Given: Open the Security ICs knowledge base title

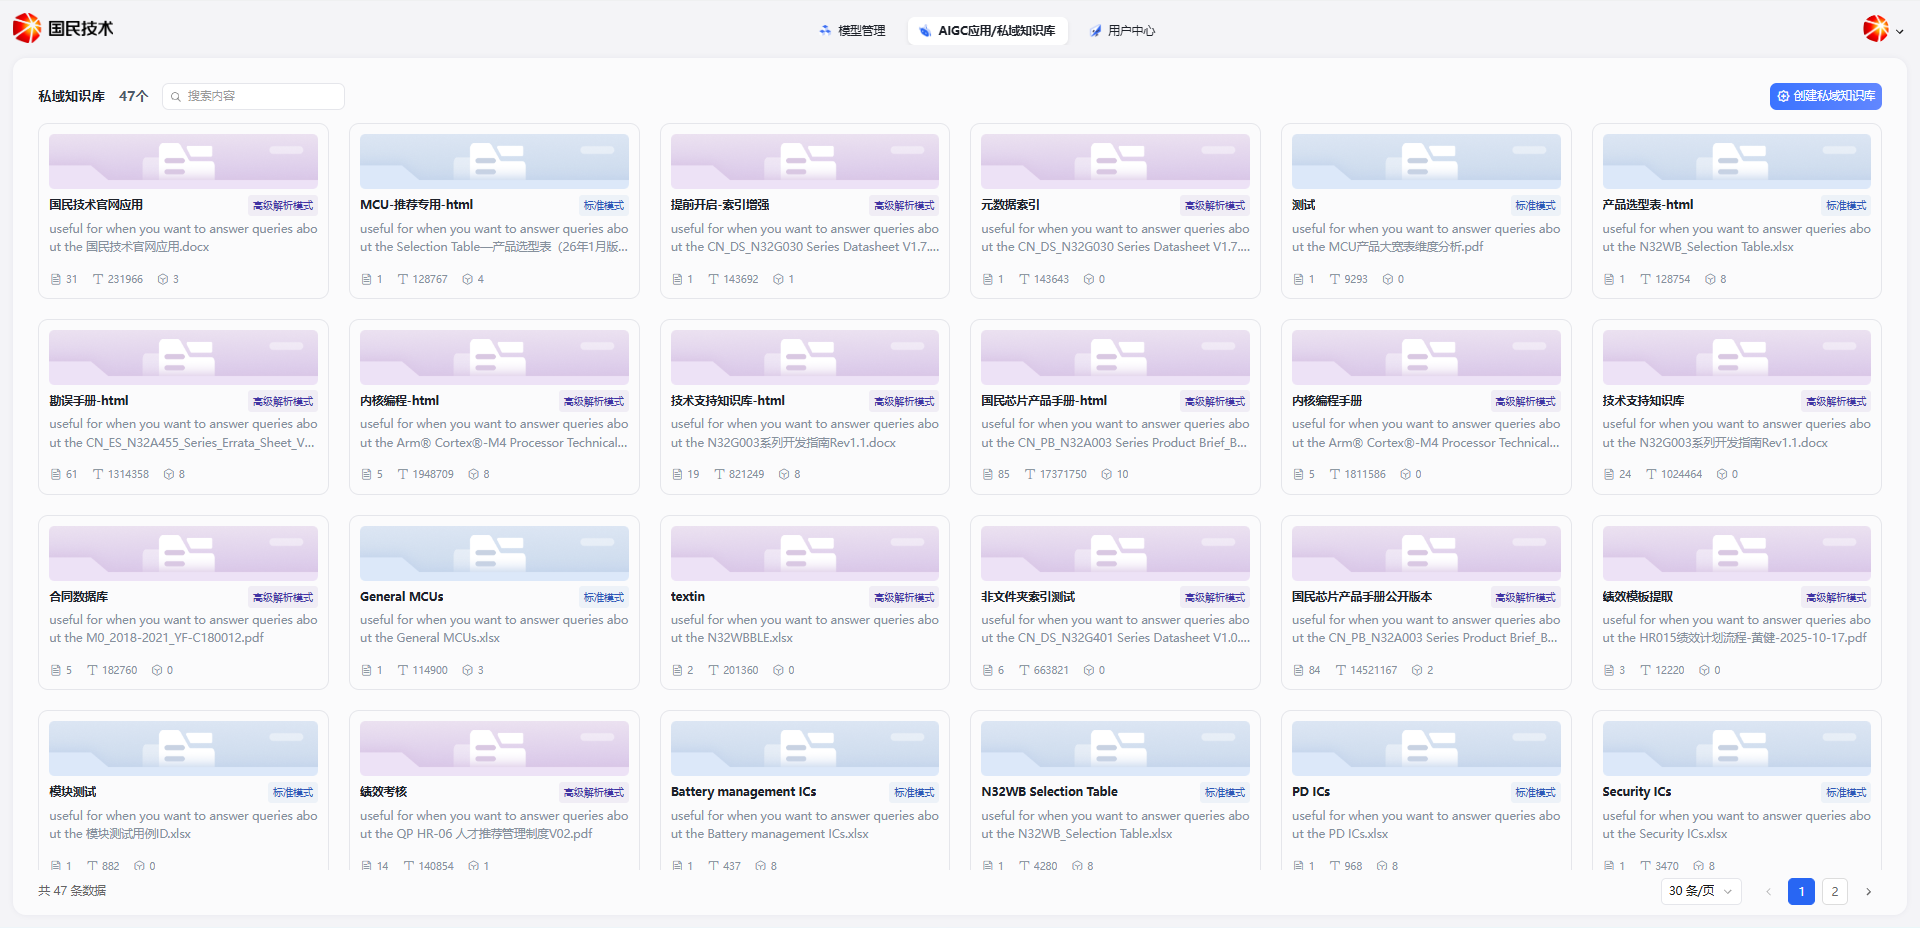Looking at the screenshot, I should [x=1637, y=792].
